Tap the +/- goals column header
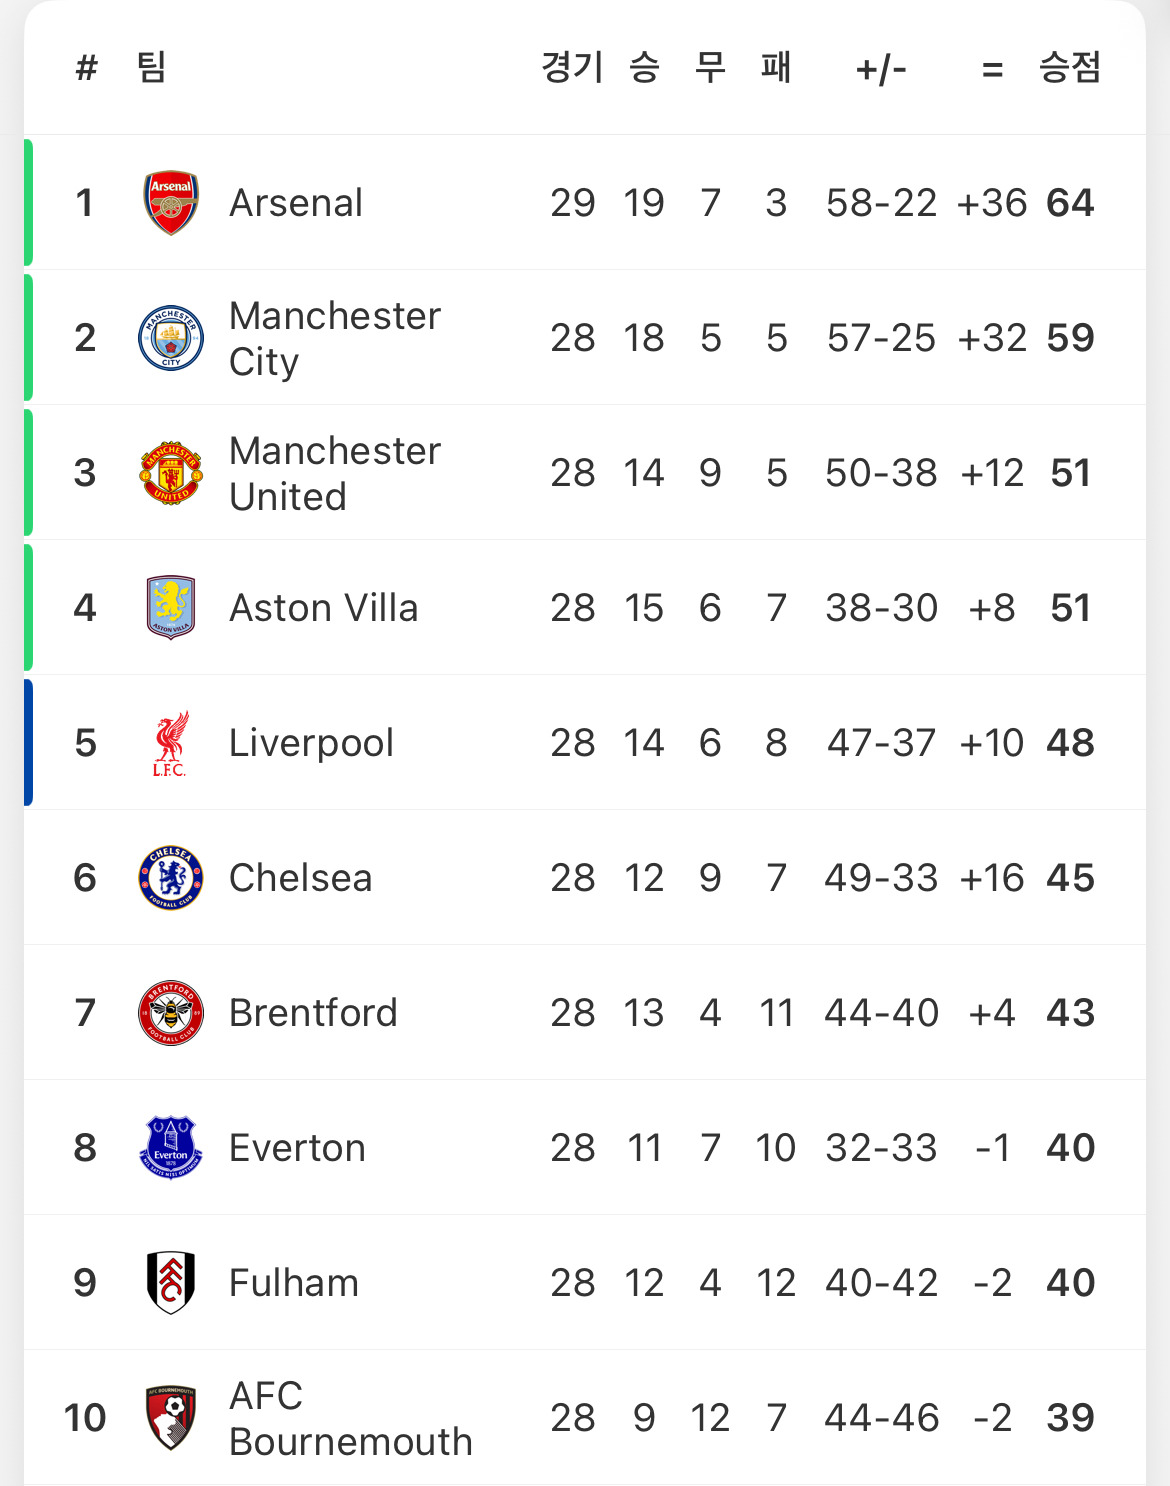The height and width of the screenshot is (1486, 1170). (x=881, y=70)
